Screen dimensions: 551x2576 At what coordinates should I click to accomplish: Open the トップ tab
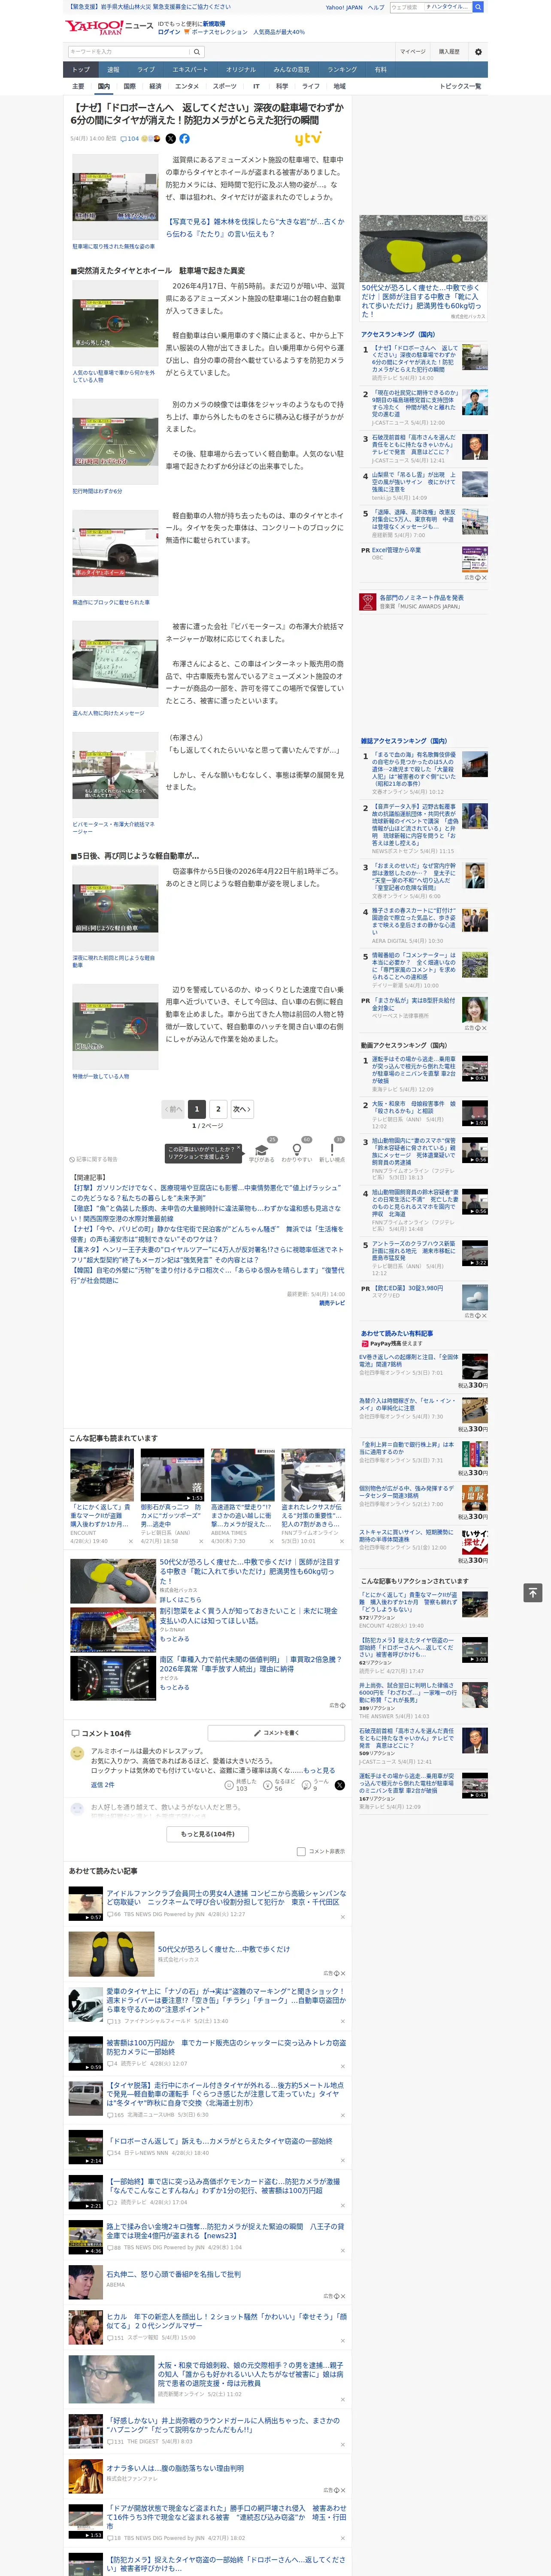pos(81,70)
